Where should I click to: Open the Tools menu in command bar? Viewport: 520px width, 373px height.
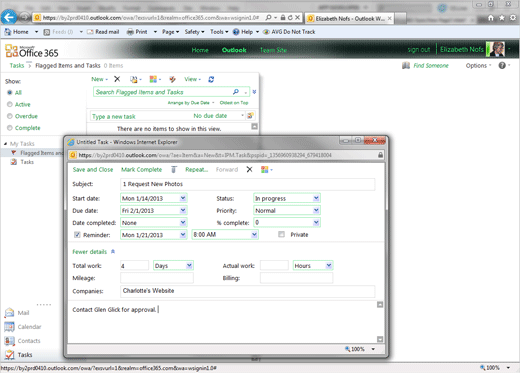pyautogui.click(x=219, y=32)
